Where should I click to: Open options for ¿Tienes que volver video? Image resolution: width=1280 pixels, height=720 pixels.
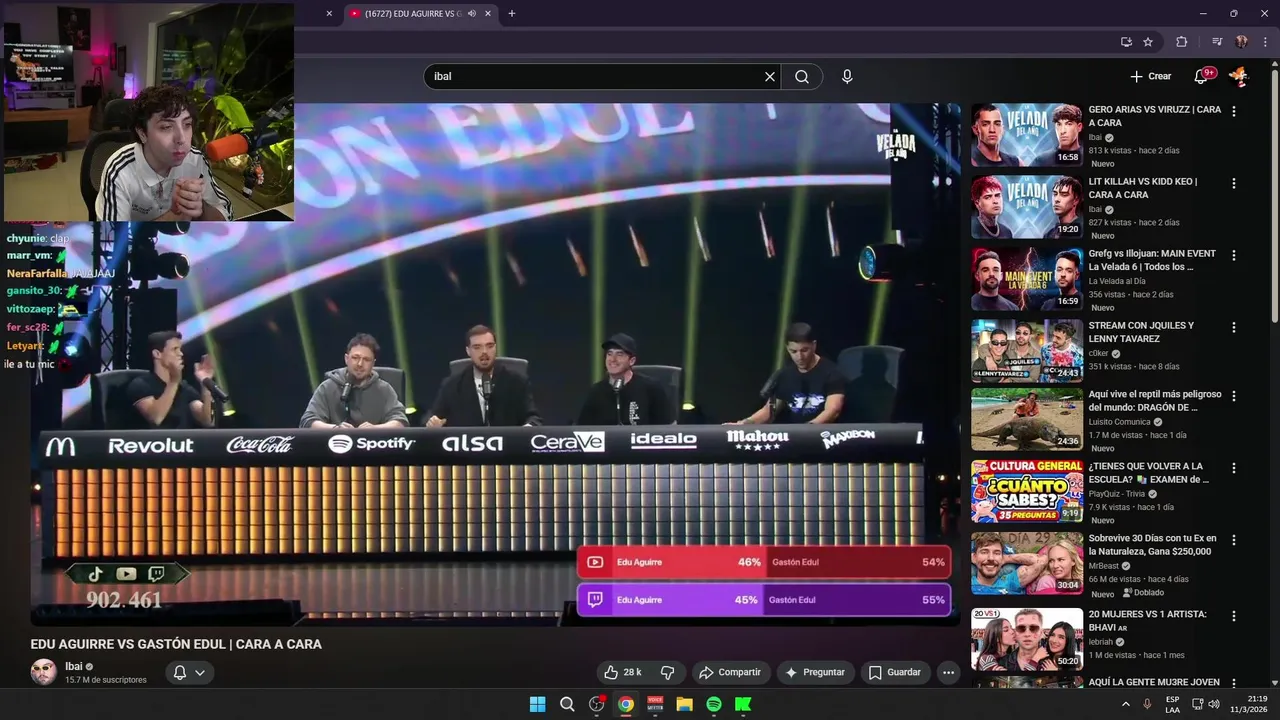pos(1234,468)
